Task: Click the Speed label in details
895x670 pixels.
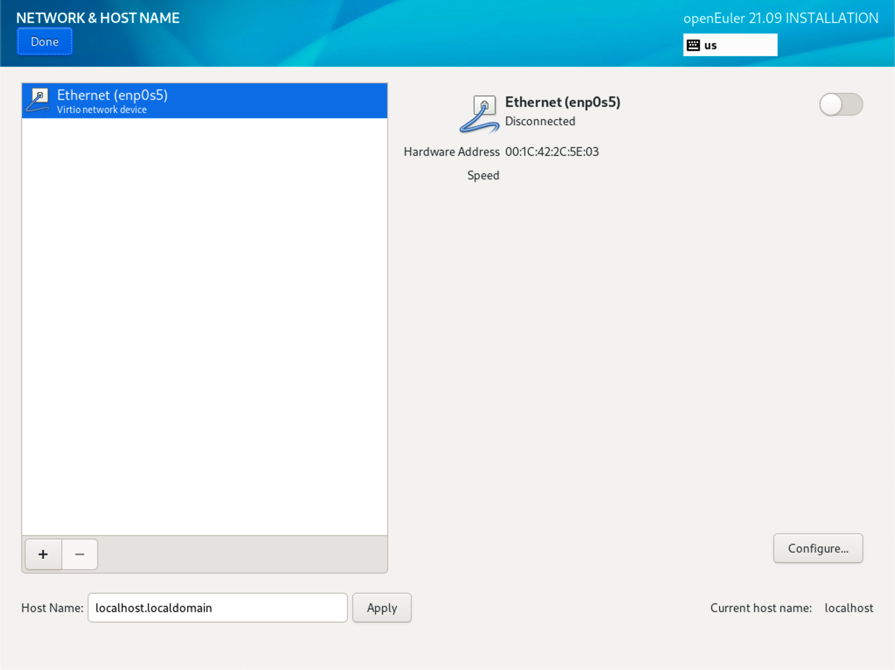Action: coord(483,175)
